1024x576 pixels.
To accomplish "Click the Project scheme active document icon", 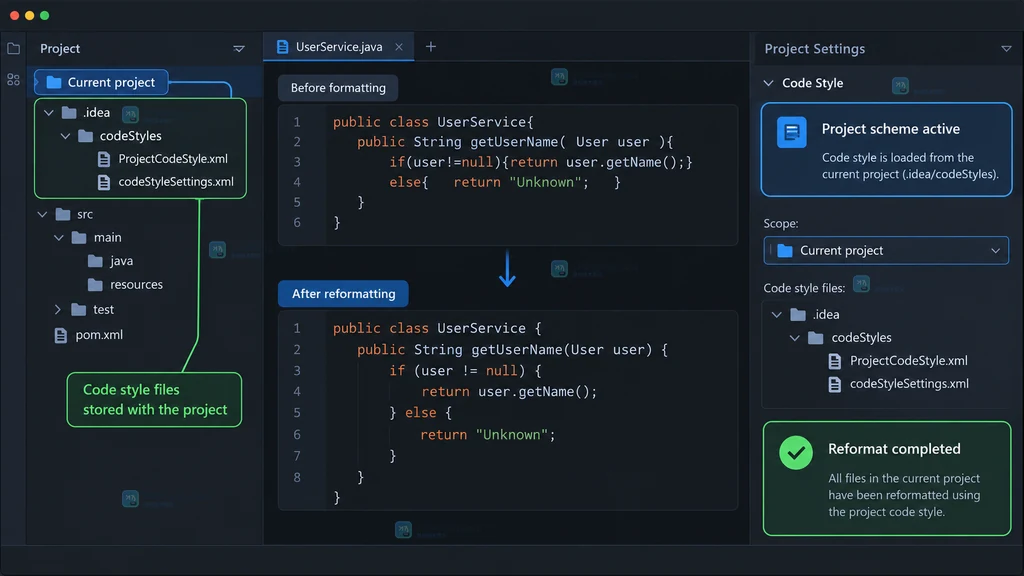I will coord(792,132).
